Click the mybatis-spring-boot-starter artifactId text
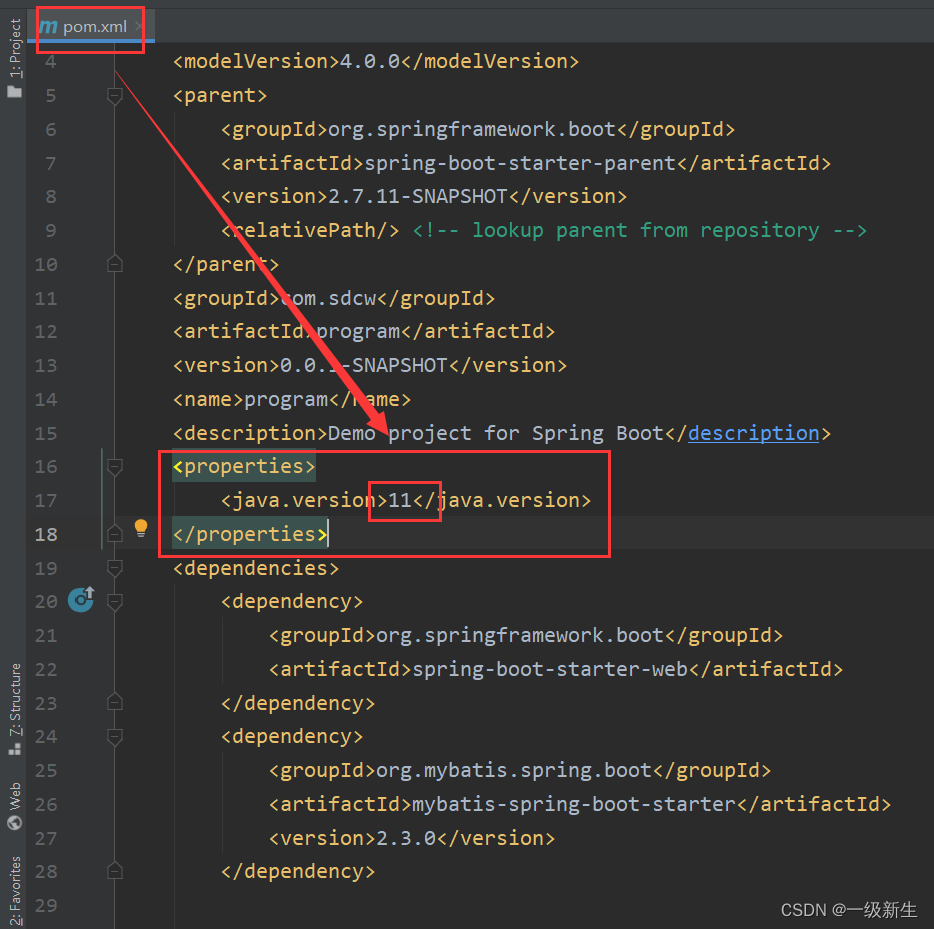The width and height of the screenshot is (934, 929). (x=574, y=805)
